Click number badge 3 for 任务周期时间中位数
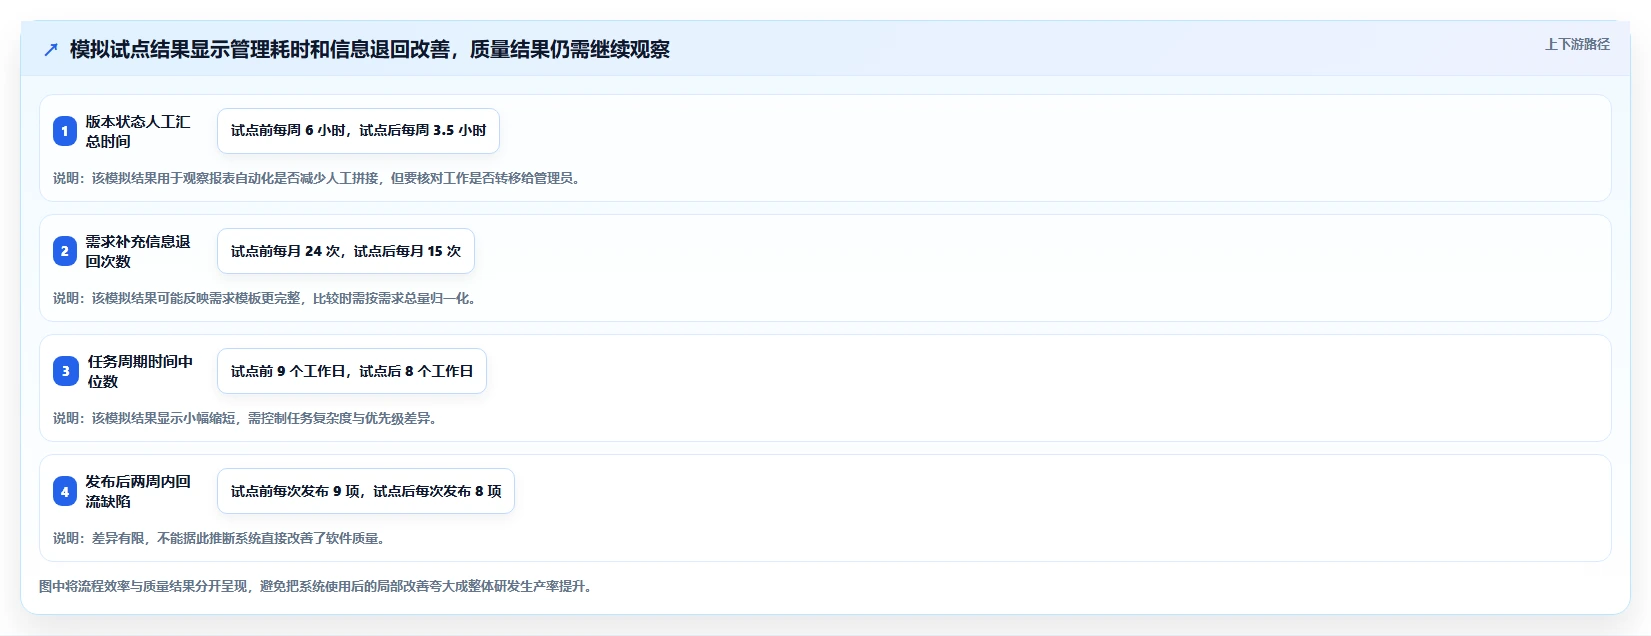 point(65,371)
